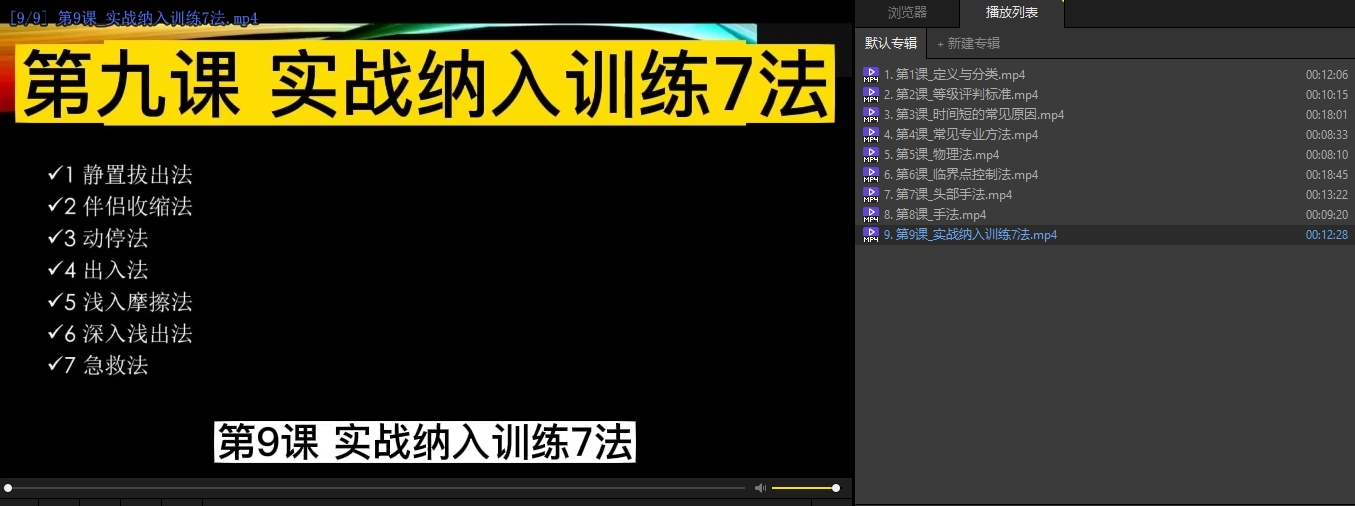Click the seek bar handle at start
Screen dimensions: 1355x506
pos(8,488)
